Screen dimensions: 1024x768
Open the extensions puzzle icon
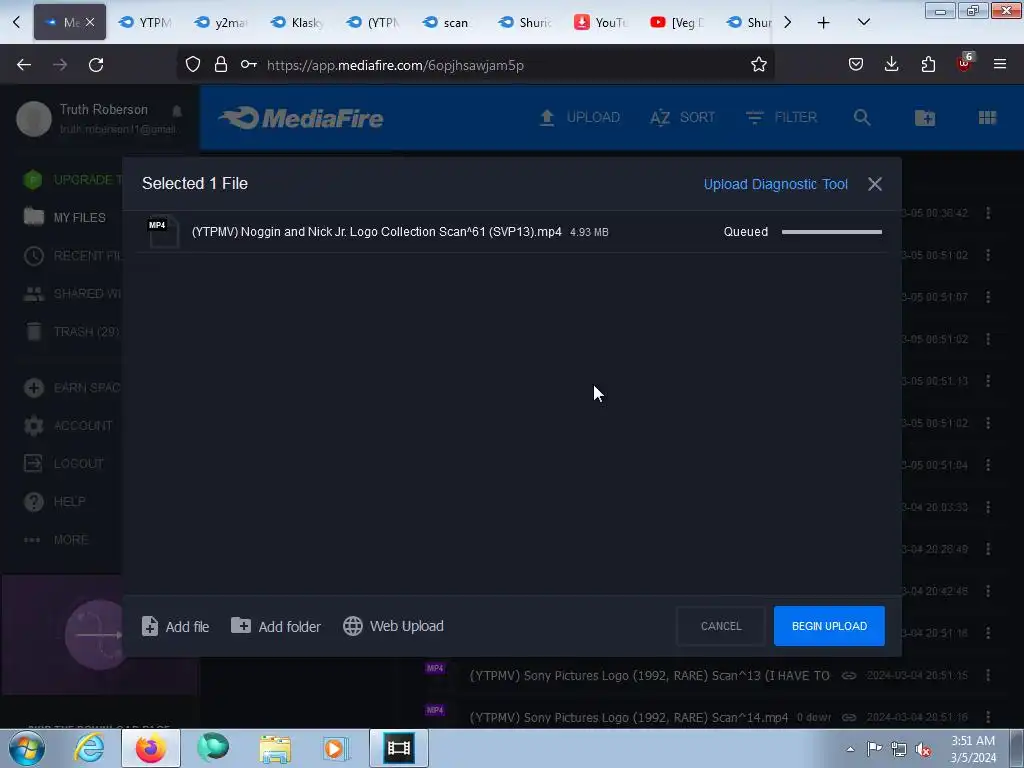pyautogui.click(x=928, y=64)
